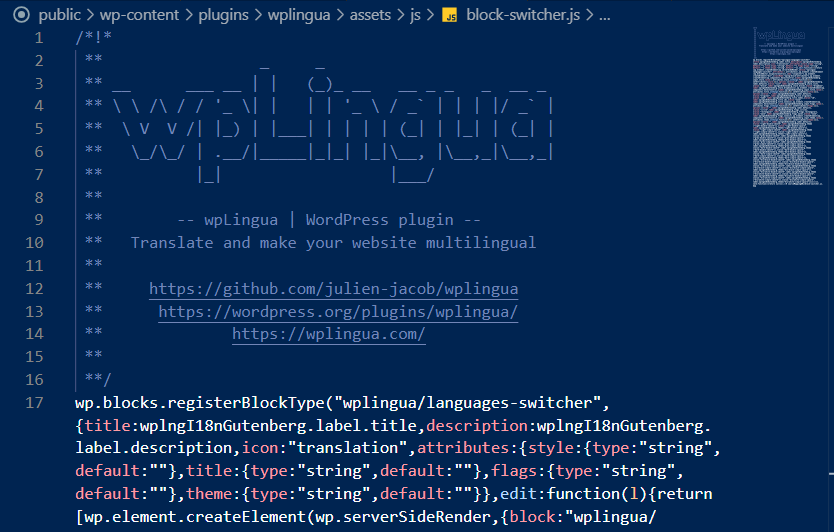Follow the github.com/julien-jacob/wplingua link
Screen dimensions: 834x532
pyautogui.click(x=333, y=288)
